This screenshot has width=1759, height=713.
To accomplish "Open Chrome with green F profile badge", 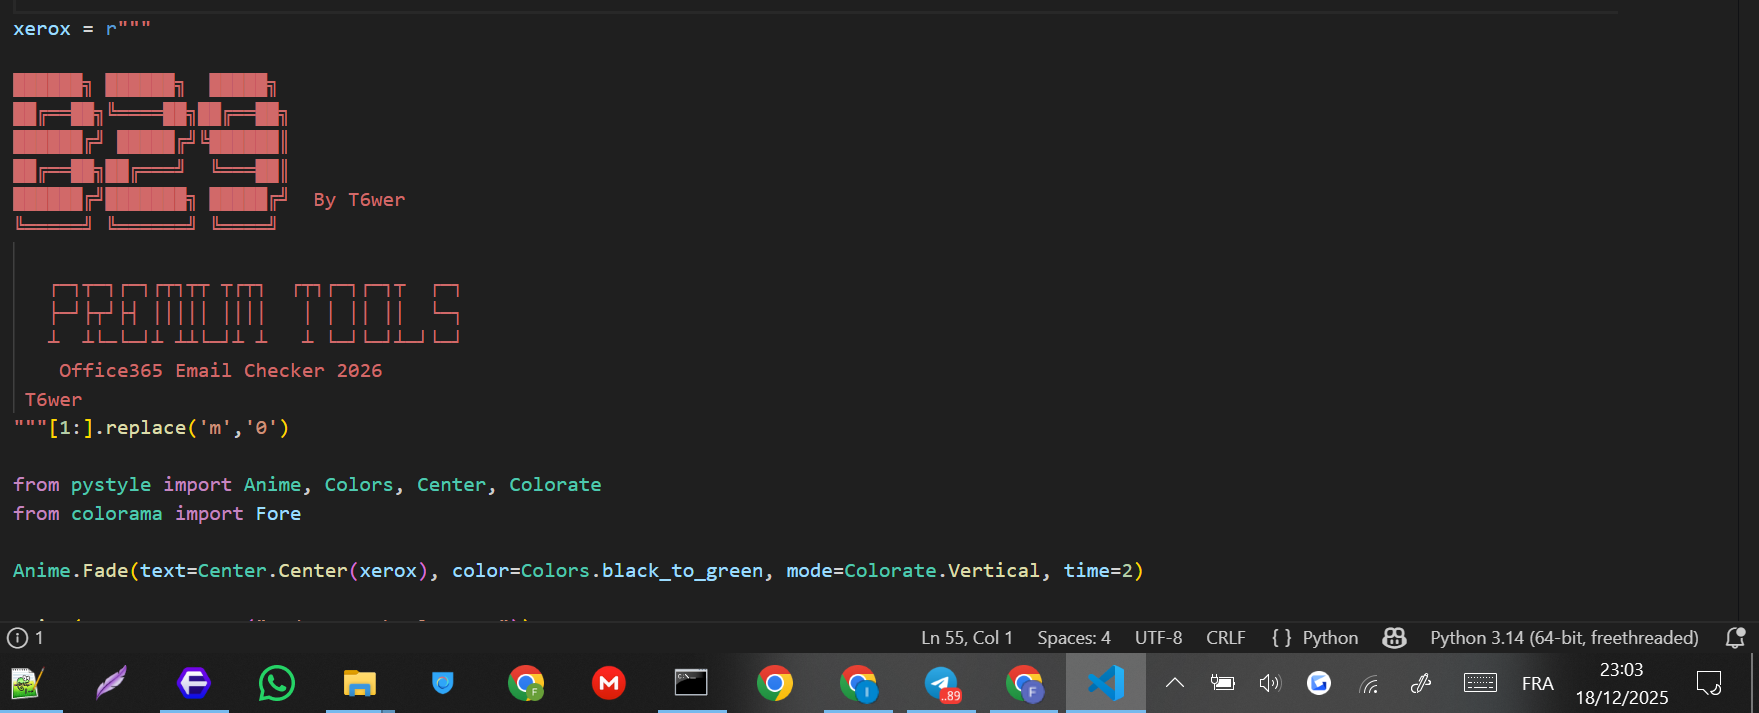I will pyautogui.click(x=525, y=684).
